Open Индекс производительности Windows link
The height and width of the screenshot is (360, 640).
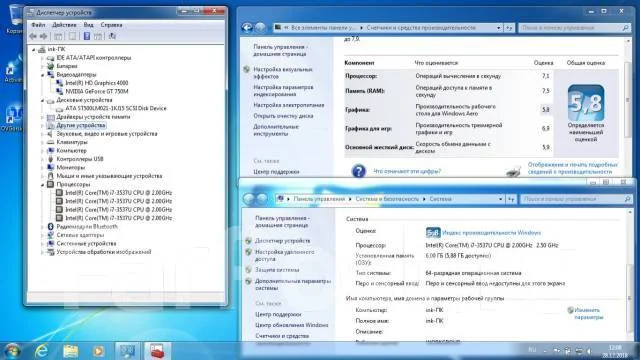(491, 233)
